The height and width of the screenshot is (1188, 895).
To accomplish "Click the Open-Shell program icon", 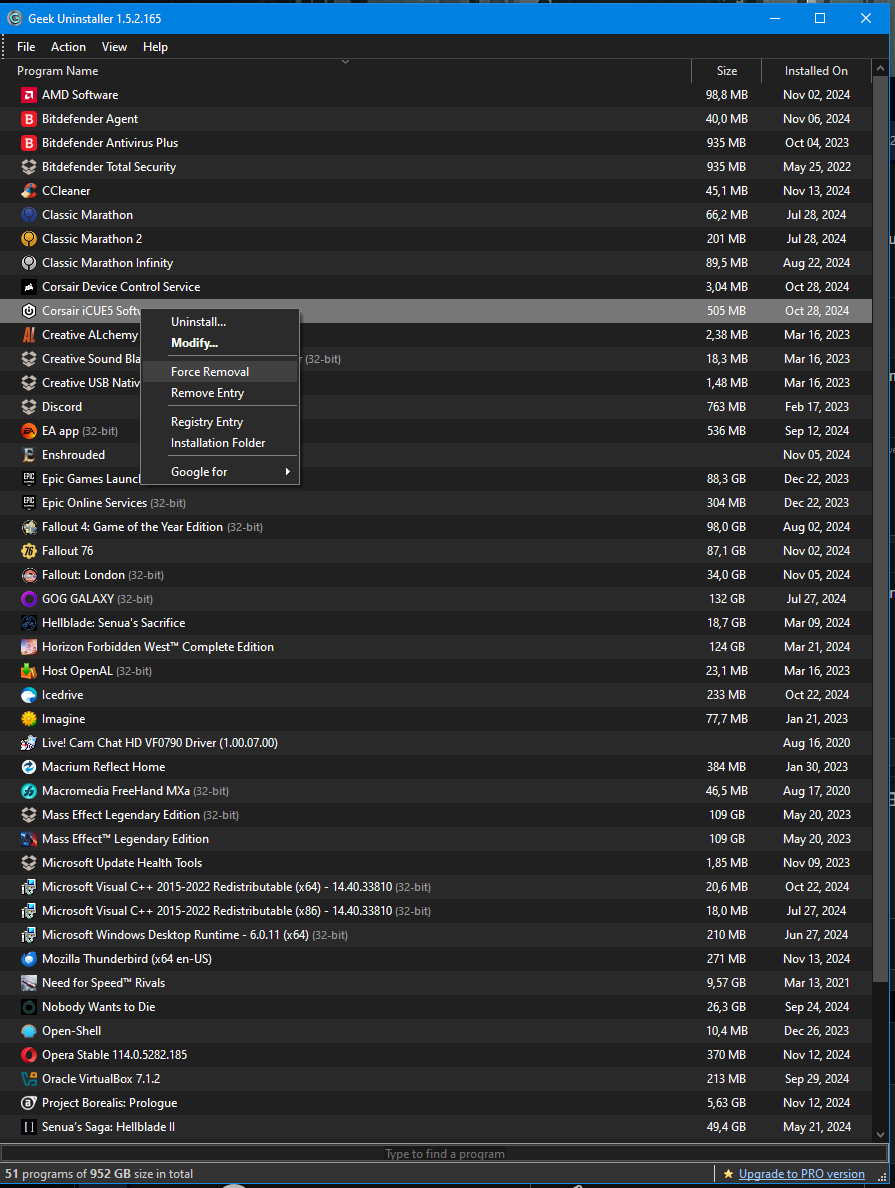I will pos(29,1031).
